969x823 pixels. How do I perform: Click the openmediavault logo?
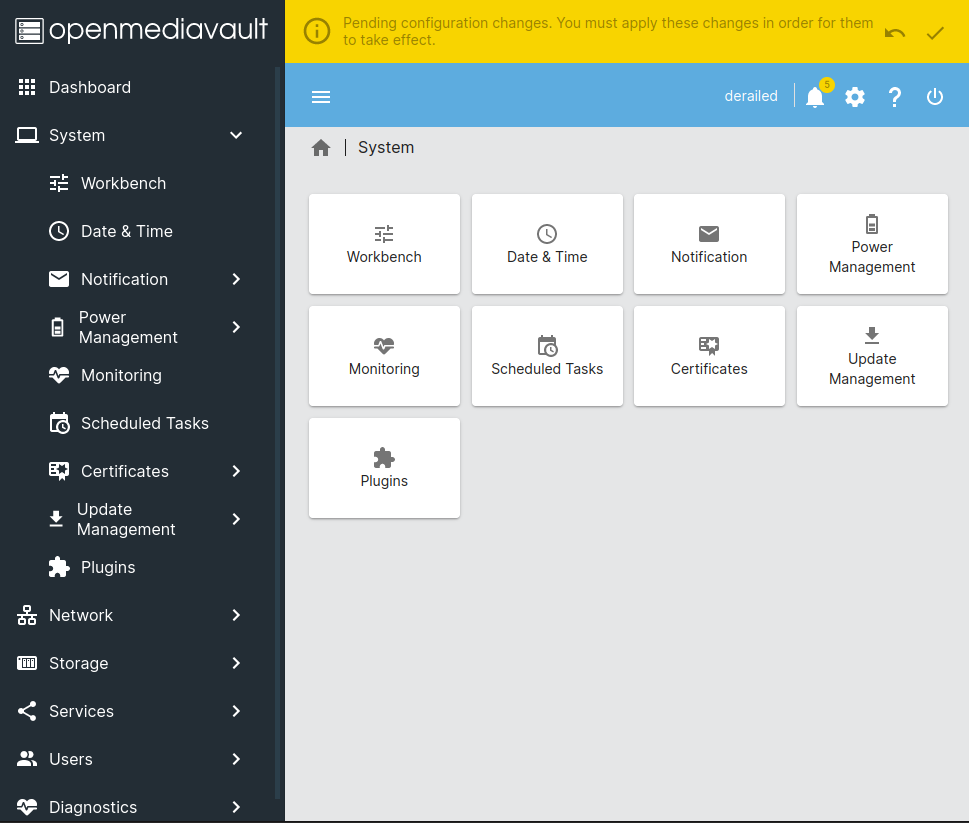[142, 30]
